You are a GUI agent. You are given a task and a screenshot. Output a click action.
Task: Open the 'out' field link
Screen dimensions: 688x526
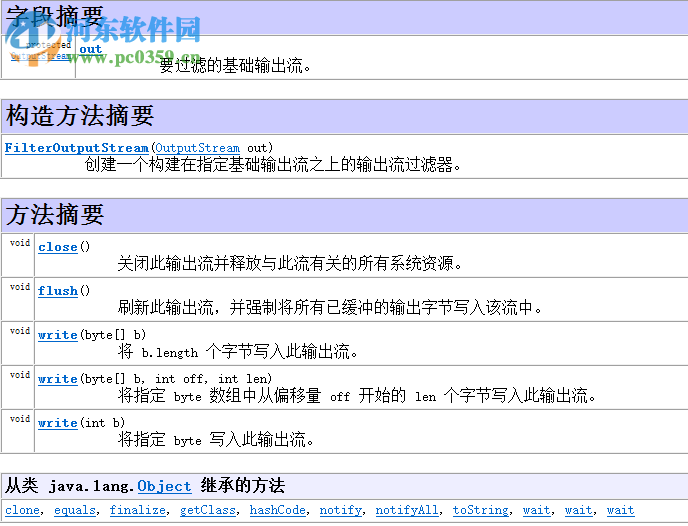pos(90,49)
